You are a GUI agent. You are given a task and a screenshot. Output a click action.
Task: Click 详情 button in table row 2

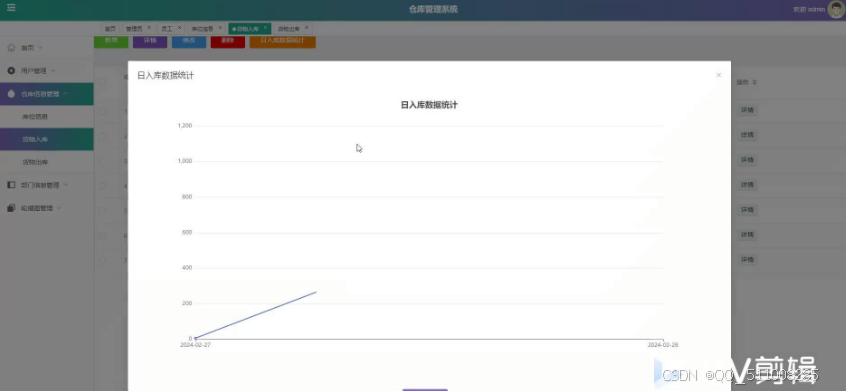747,135
